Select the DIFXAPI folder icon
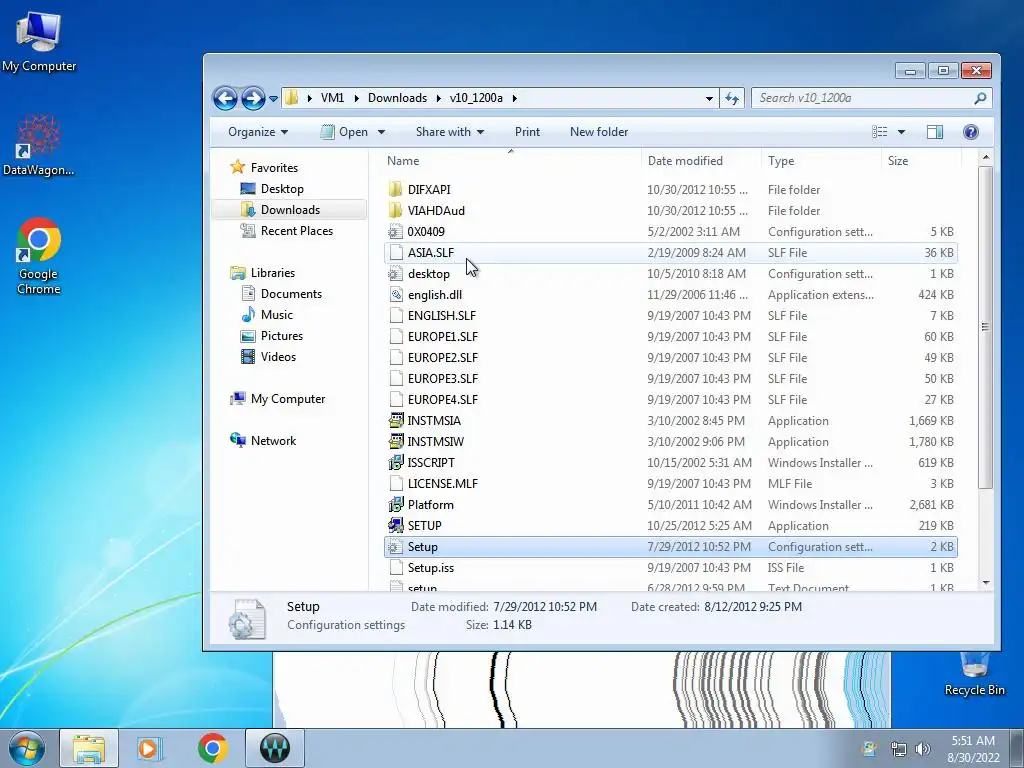1024x768 pixels. (x=395, y=189)
